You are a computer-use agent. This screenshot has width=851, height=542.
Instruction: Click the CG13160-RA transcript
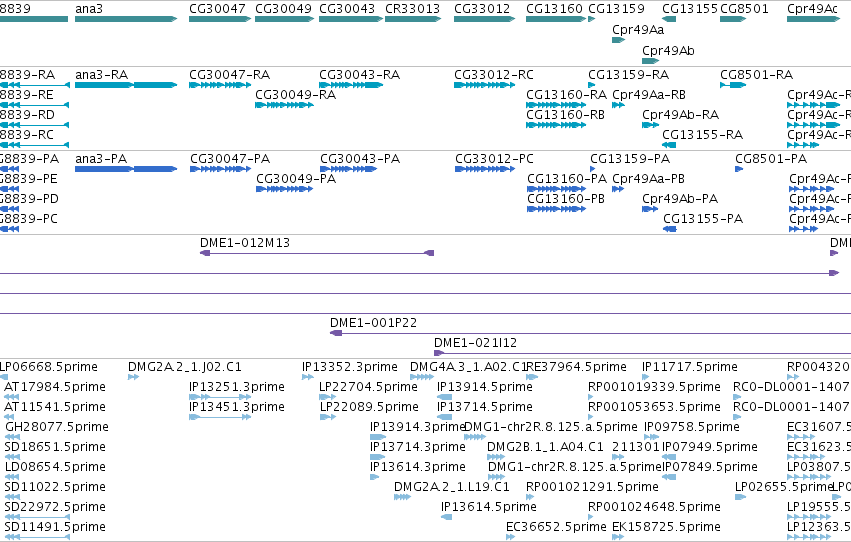[556, 105]
